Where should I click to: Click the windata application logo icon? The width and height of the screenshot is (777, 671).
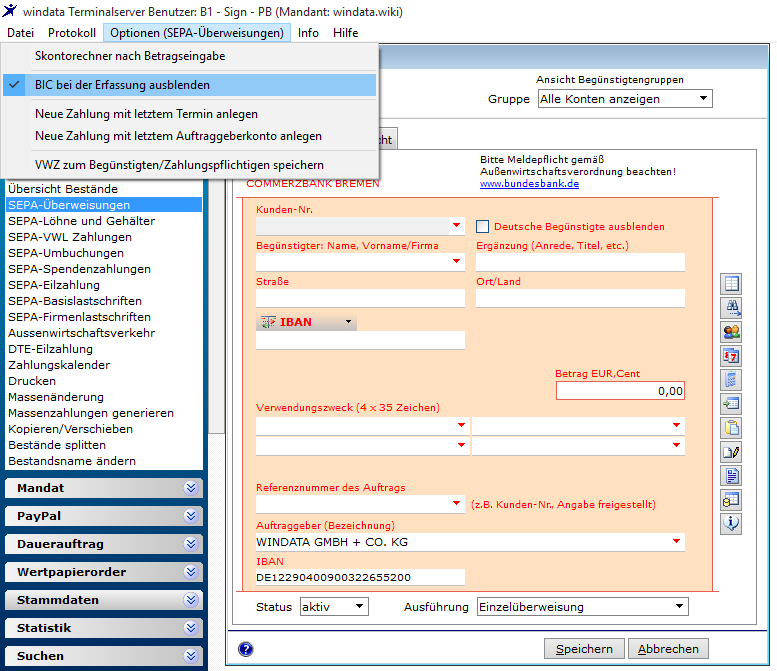(x=9, y=10)
